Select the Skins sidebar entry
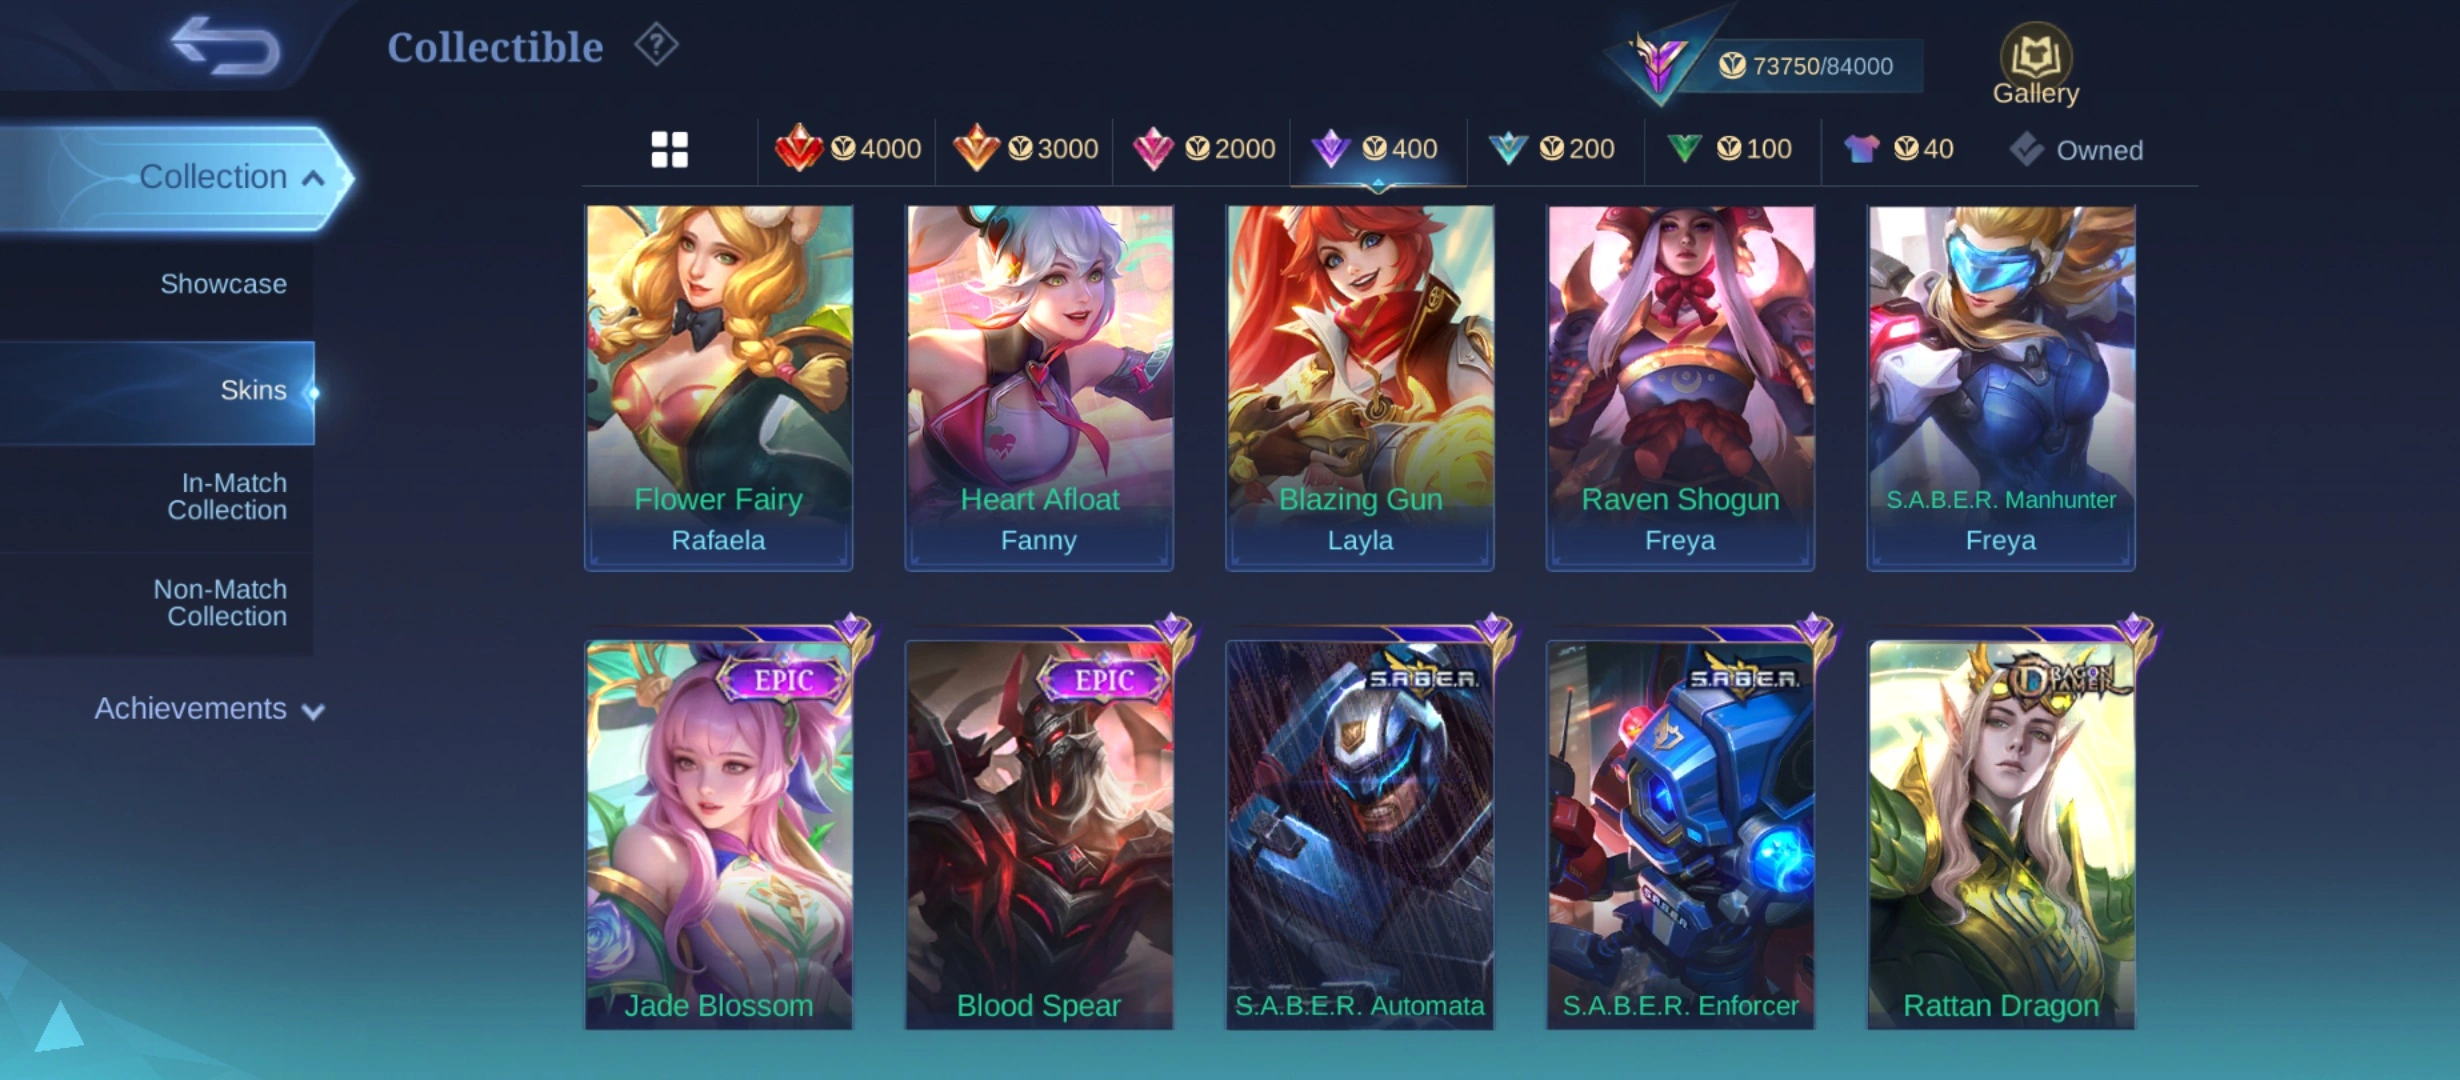The image size is (2460, 1080). [157, 392]
